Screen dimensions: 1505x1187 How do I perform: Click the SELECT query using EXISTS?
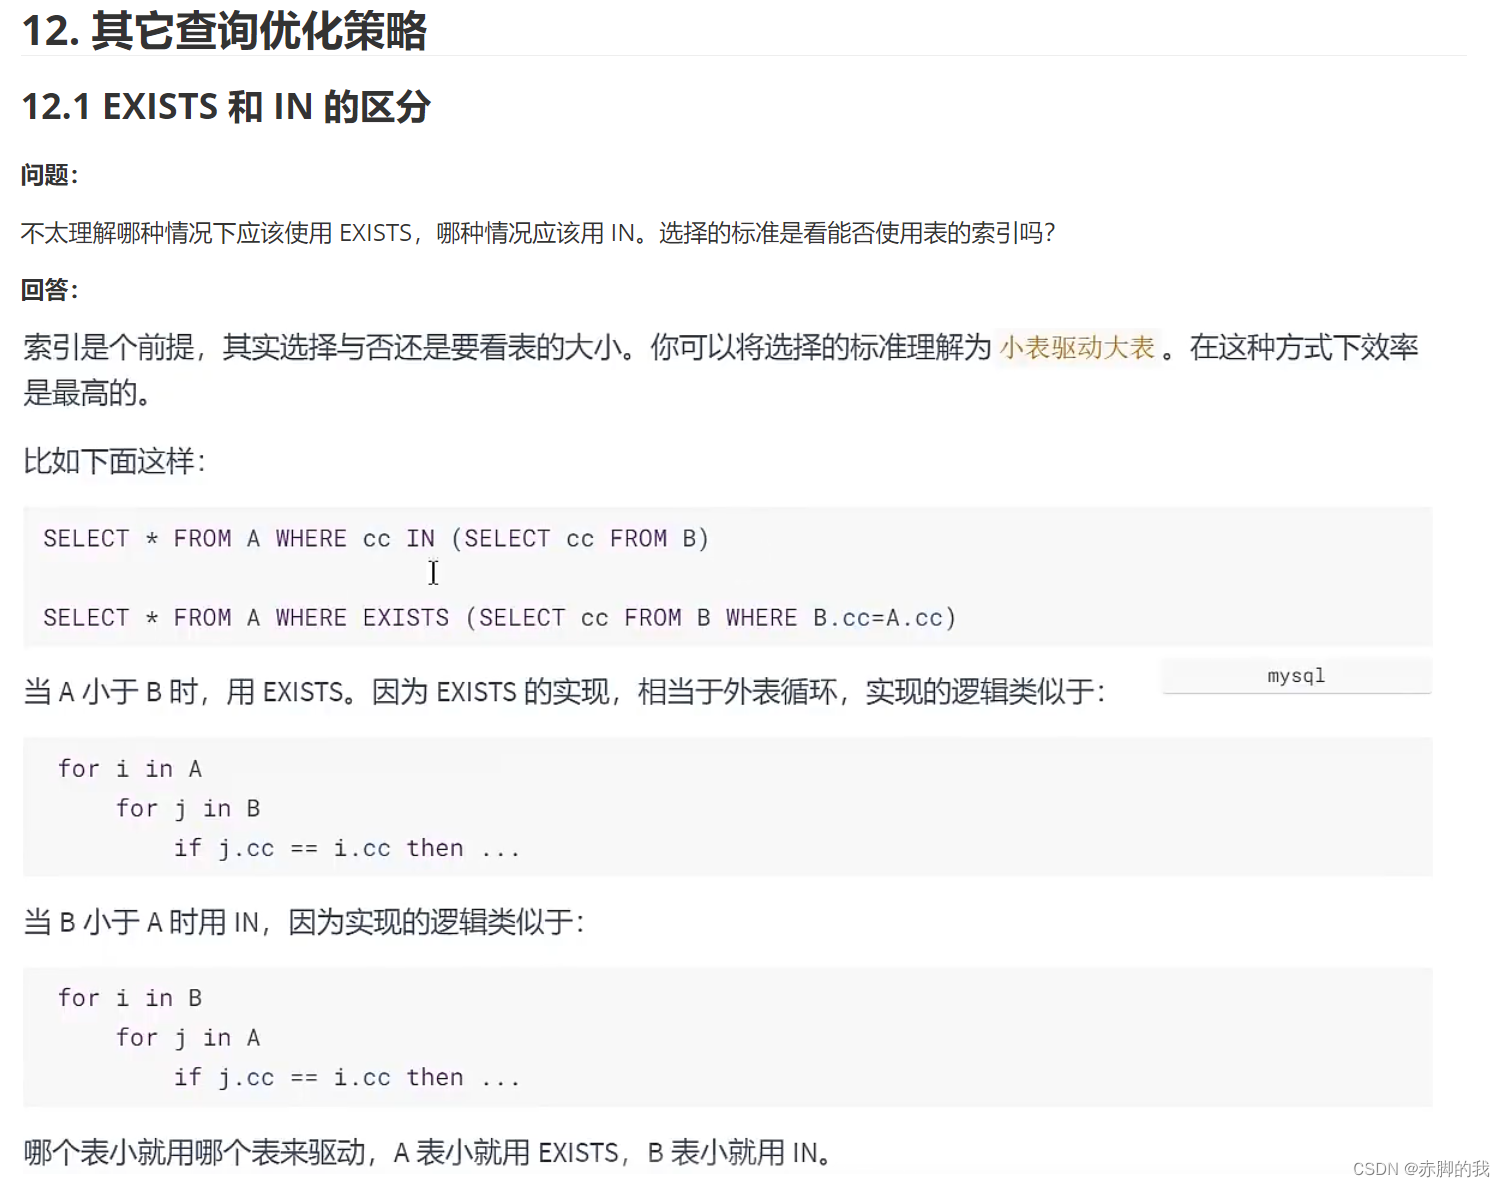coord(498,618)
